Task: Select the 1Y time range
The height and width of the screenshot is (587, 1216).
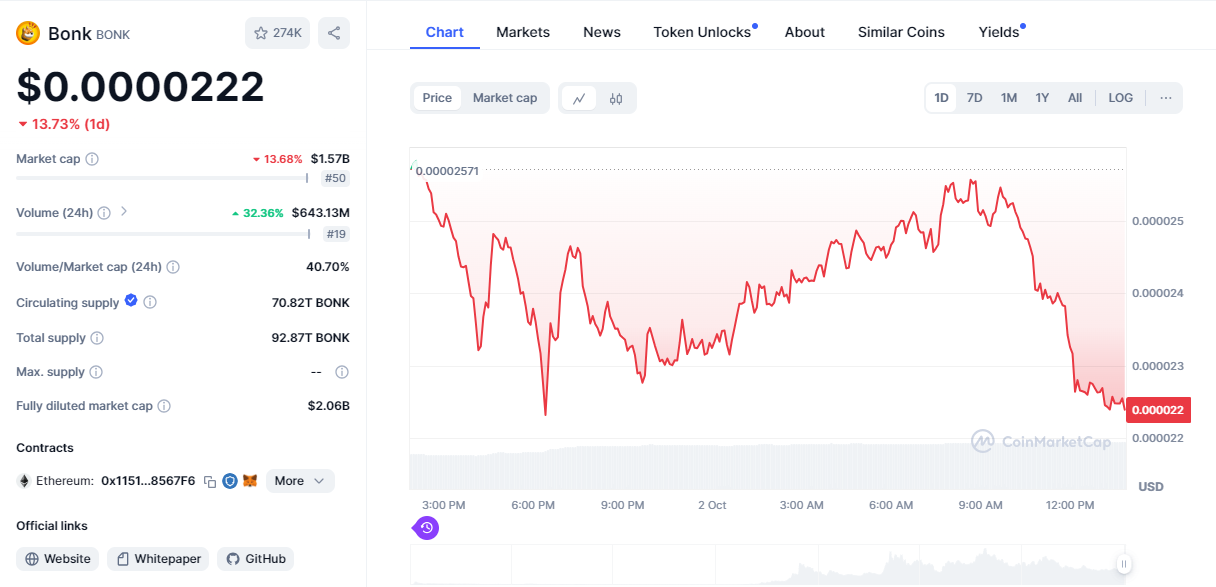Action: [x=1042, y=98]
